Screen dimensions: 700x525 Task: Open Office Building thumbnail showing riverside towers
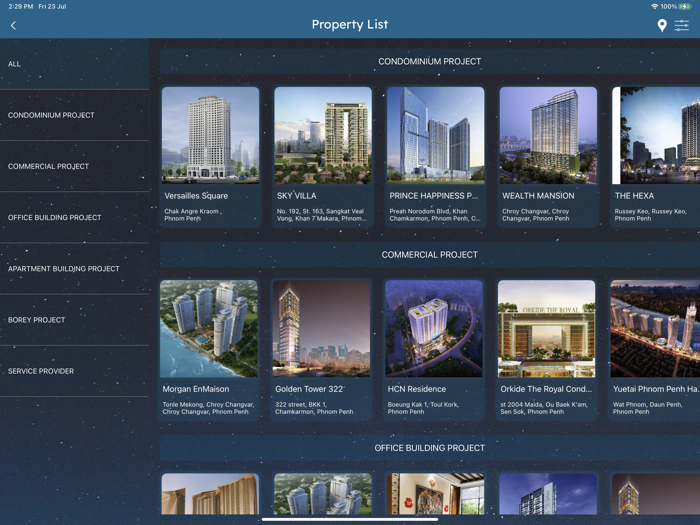[323, 494]
